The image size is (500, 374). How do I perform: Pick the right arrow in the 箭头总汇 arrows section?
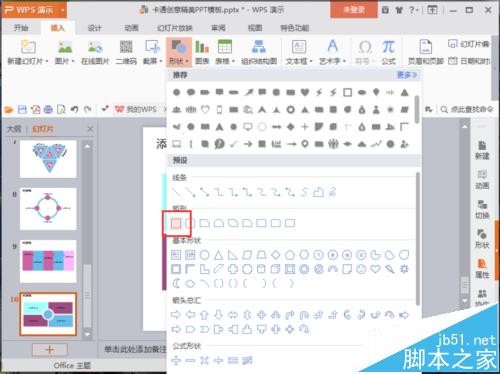[x=176, y=315]
